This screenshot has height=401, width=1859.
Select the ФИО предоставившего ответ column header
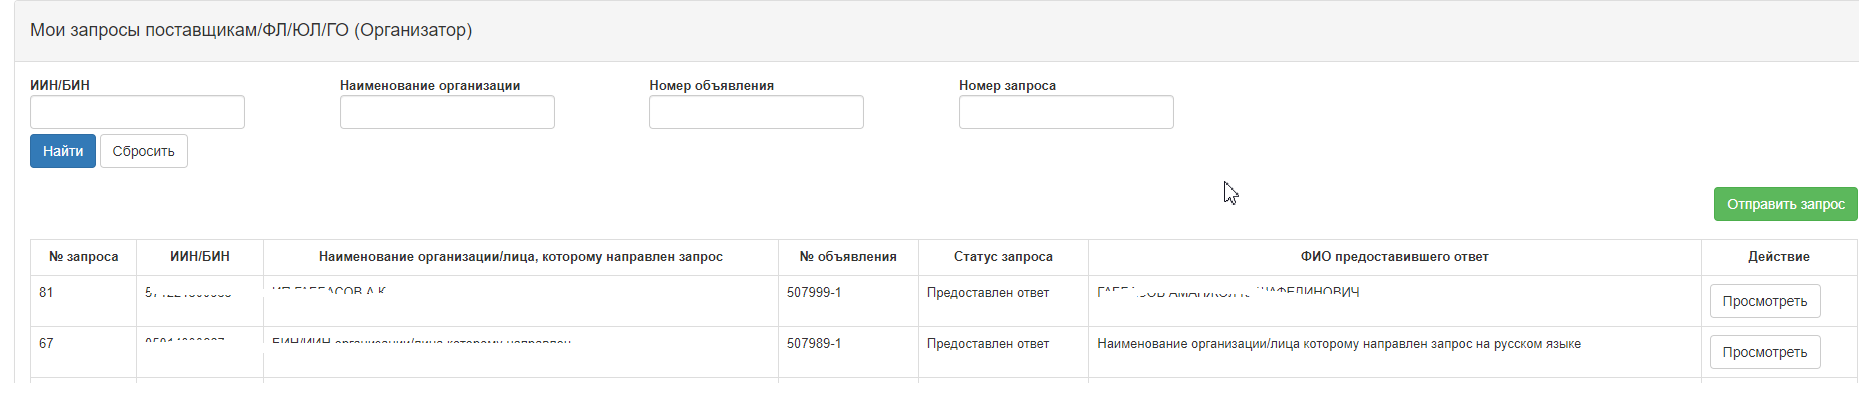pos(1394,257)
